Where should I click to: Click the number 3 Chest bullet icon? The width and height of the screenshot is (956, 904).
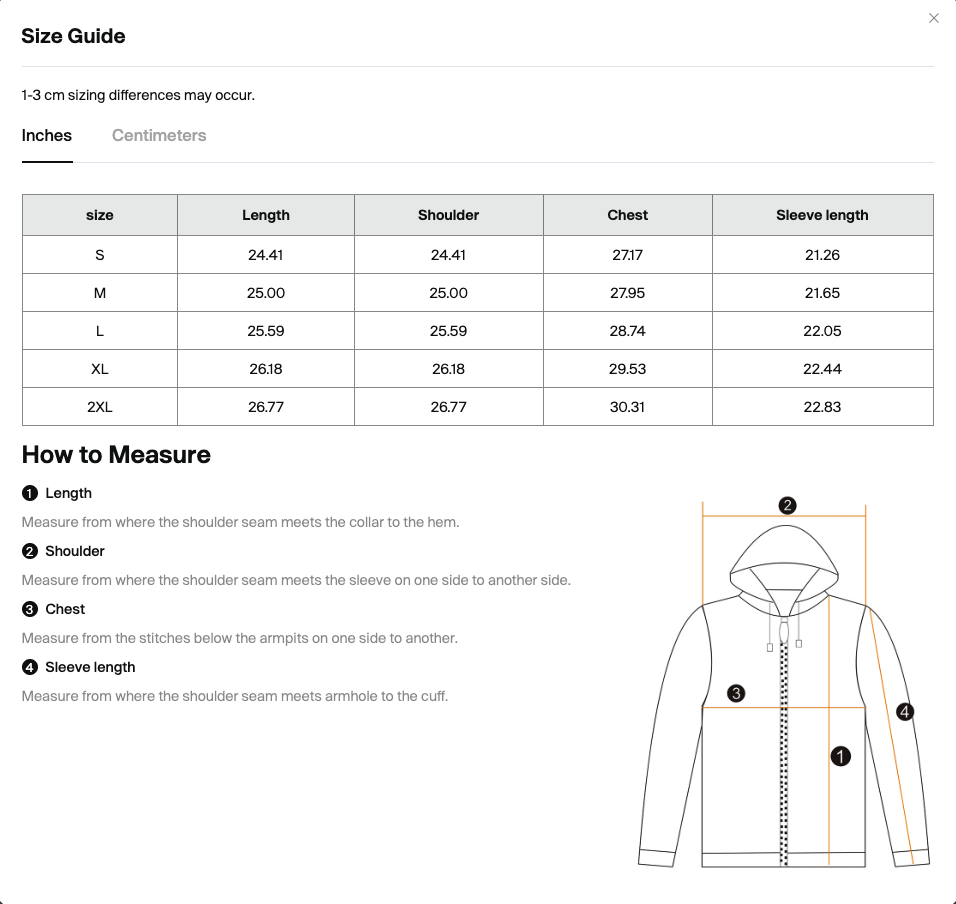point(30,609)
